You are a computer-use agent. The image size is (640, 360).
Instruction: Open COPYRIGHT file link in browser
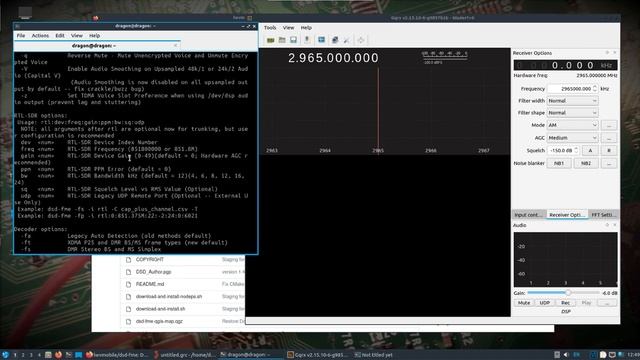150,260
